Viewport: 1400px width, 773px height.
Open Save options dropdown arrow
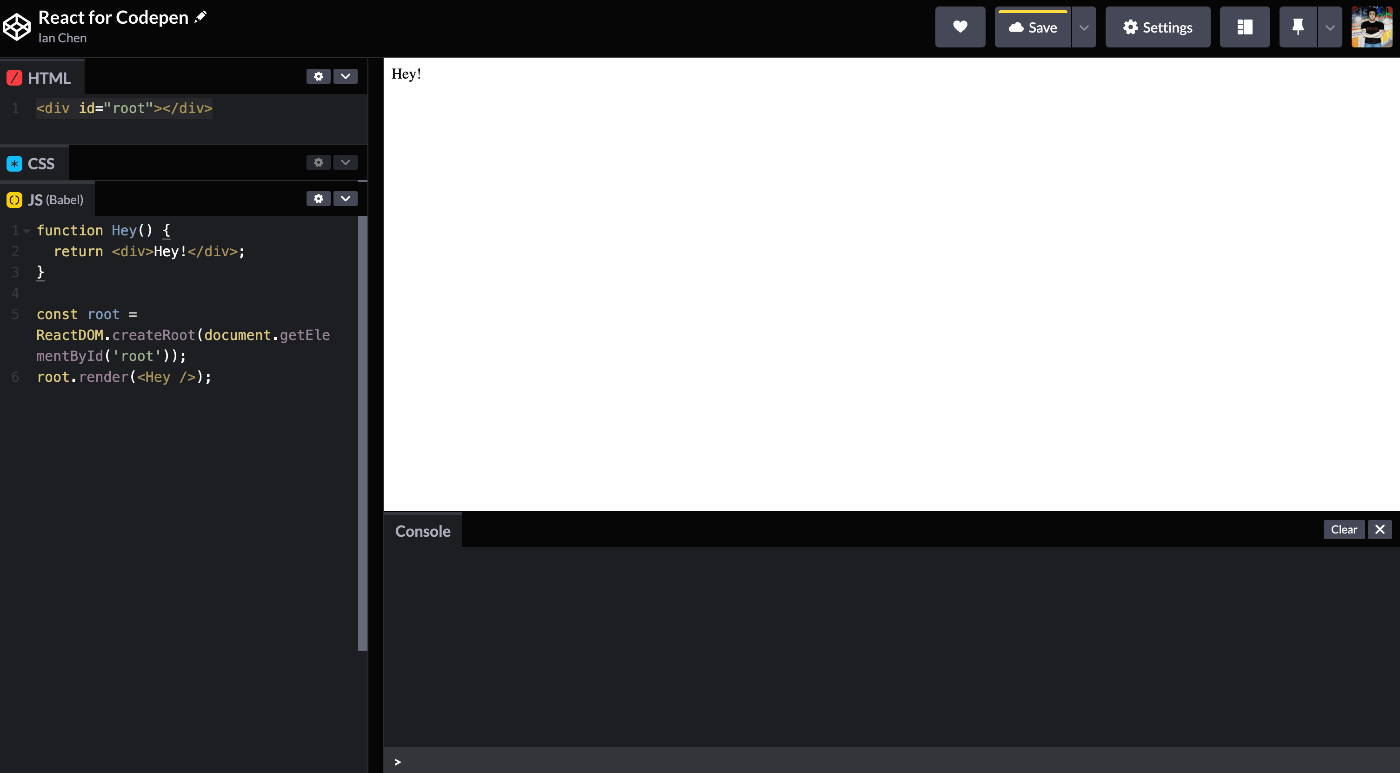[1084, 27]
